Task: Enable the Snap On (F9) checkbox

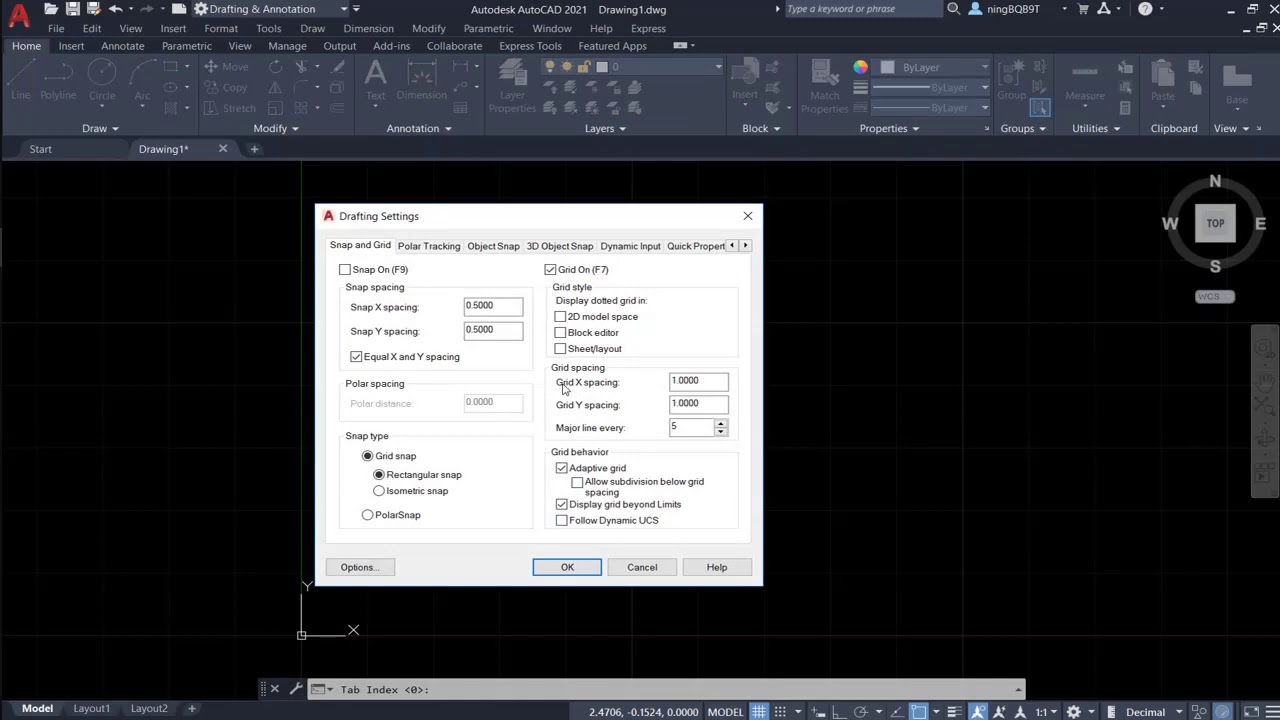Action: [x=345, y=270]
